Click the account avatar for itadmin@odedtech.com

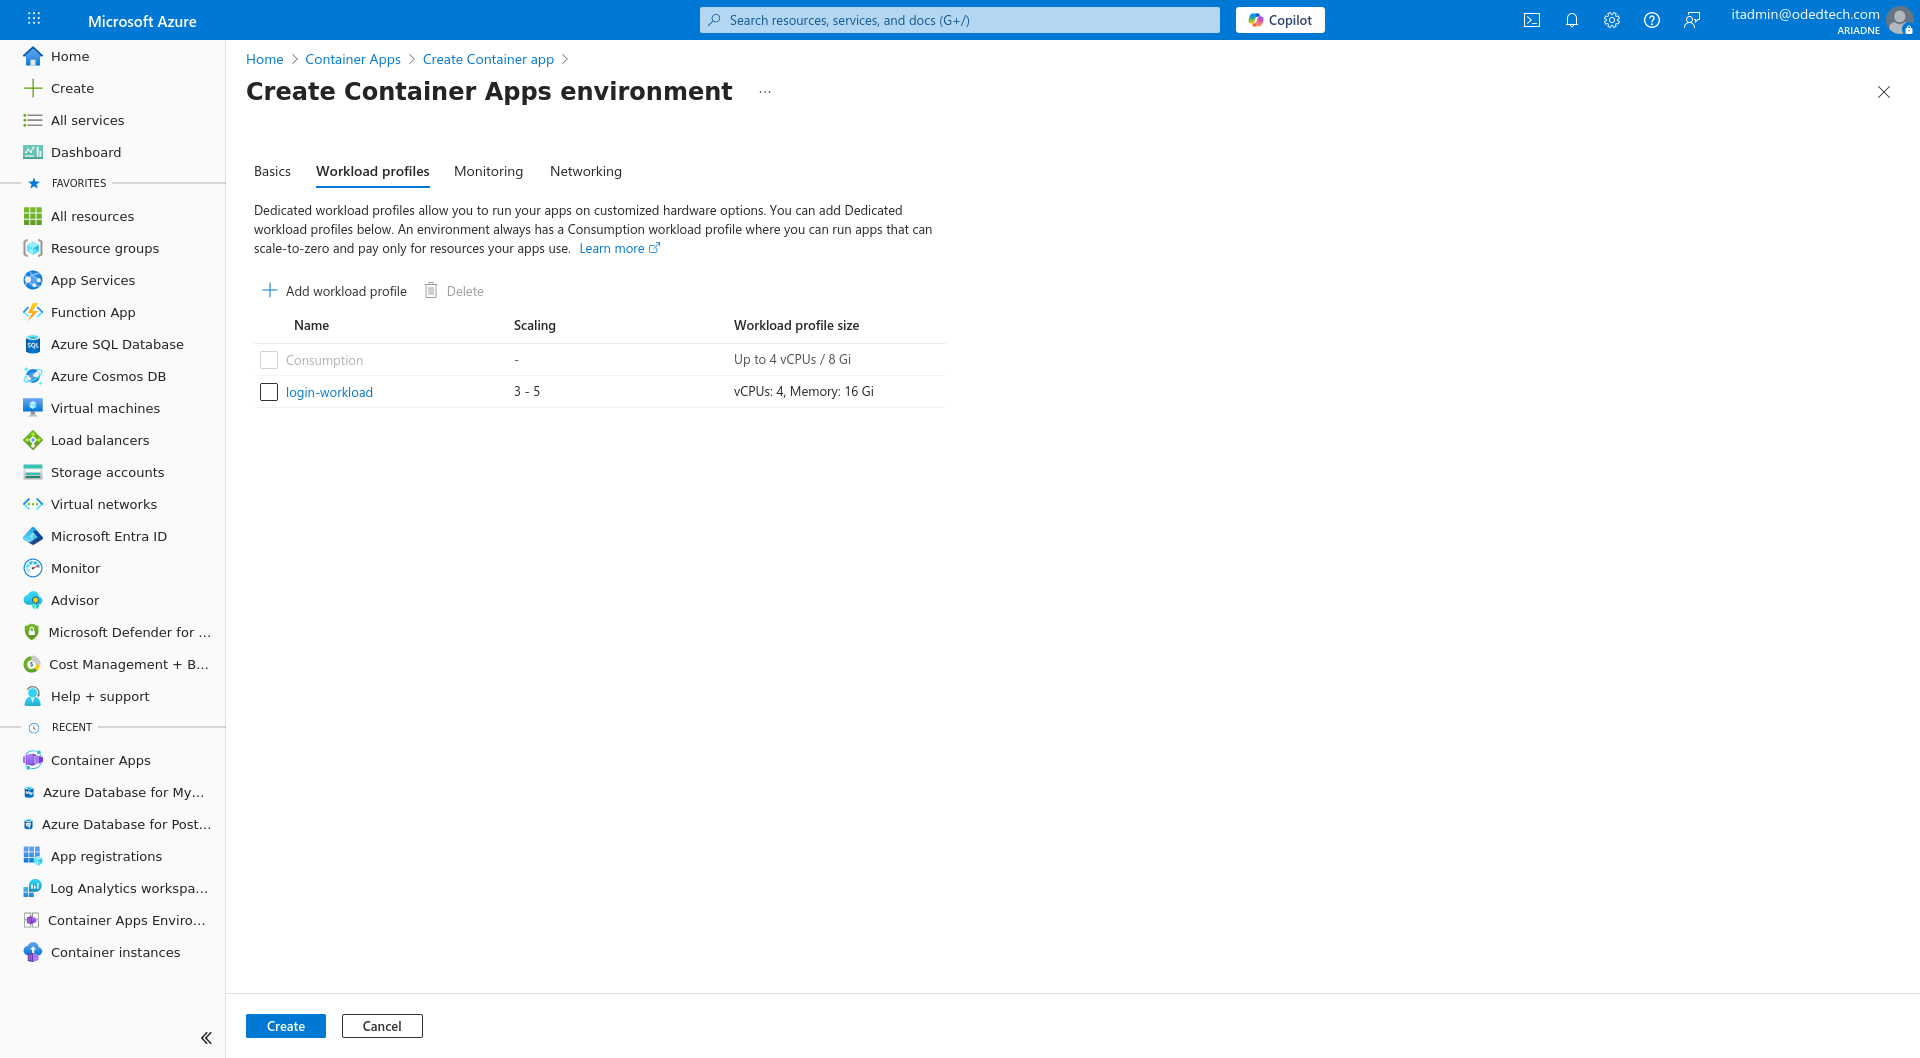(x=1899, y=20)
